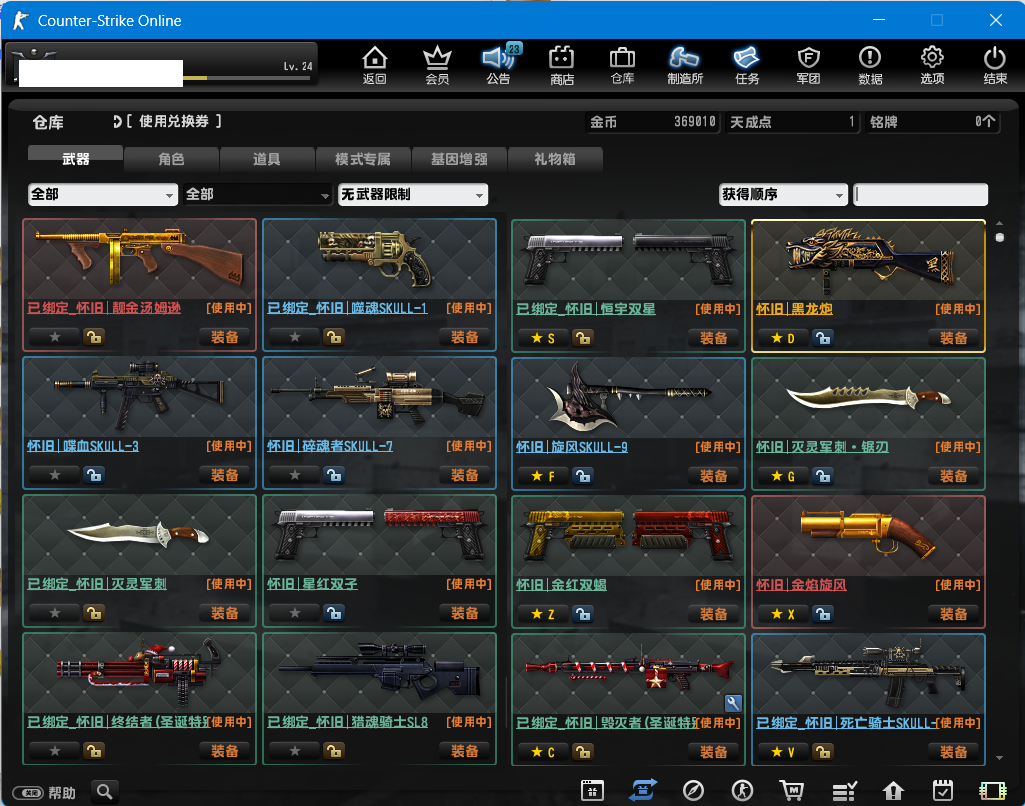Click the checklist icon in bottom bar
The height and width of the screenshot is (806, 1025).
(844, 791)
